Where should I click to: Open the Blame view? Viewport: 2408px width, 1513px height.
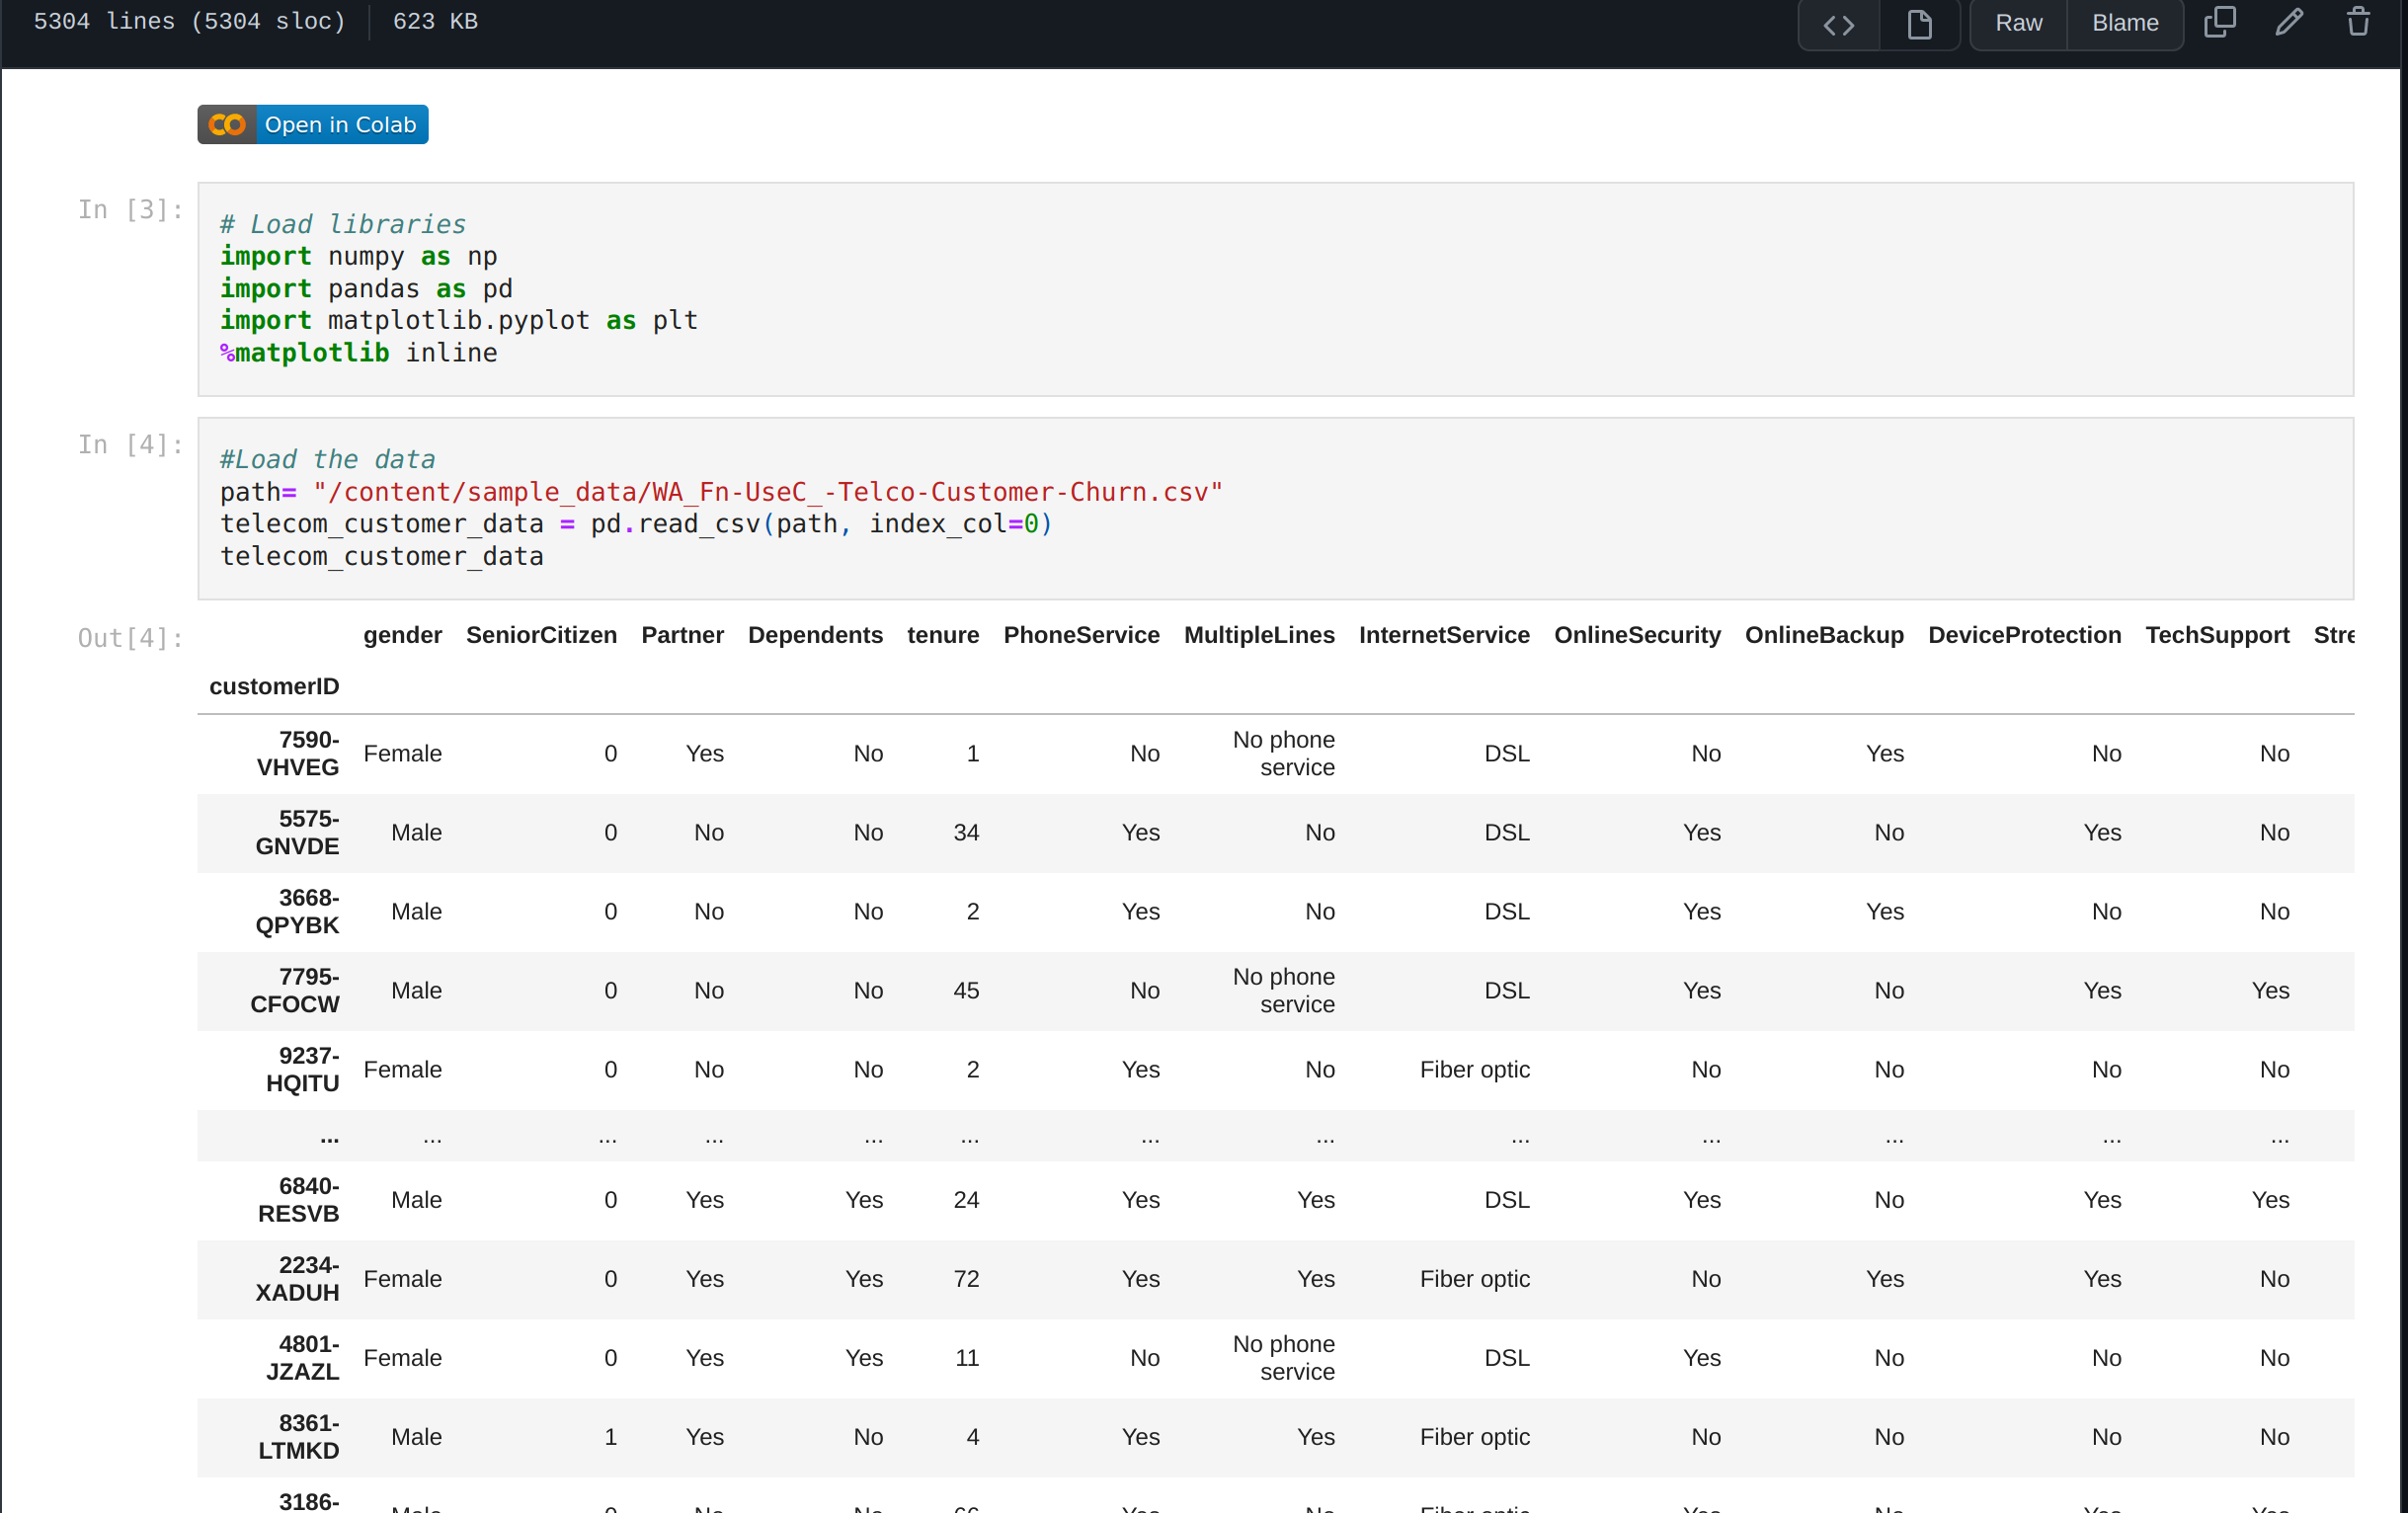click(x=2125, y=23)
